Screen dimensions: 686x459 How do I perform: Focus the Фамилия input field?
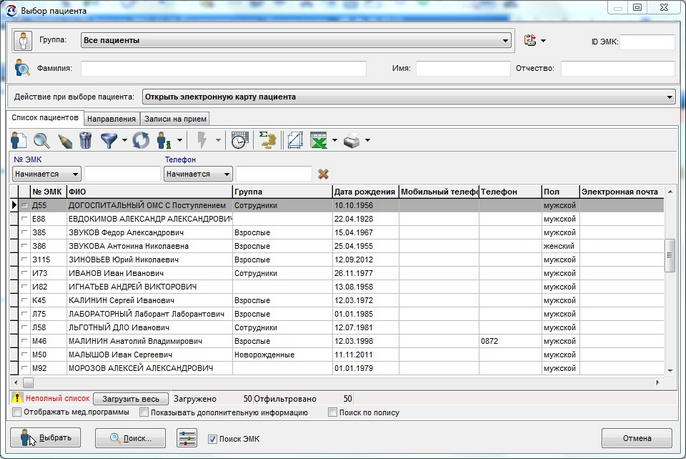click(x=224, y=68)
